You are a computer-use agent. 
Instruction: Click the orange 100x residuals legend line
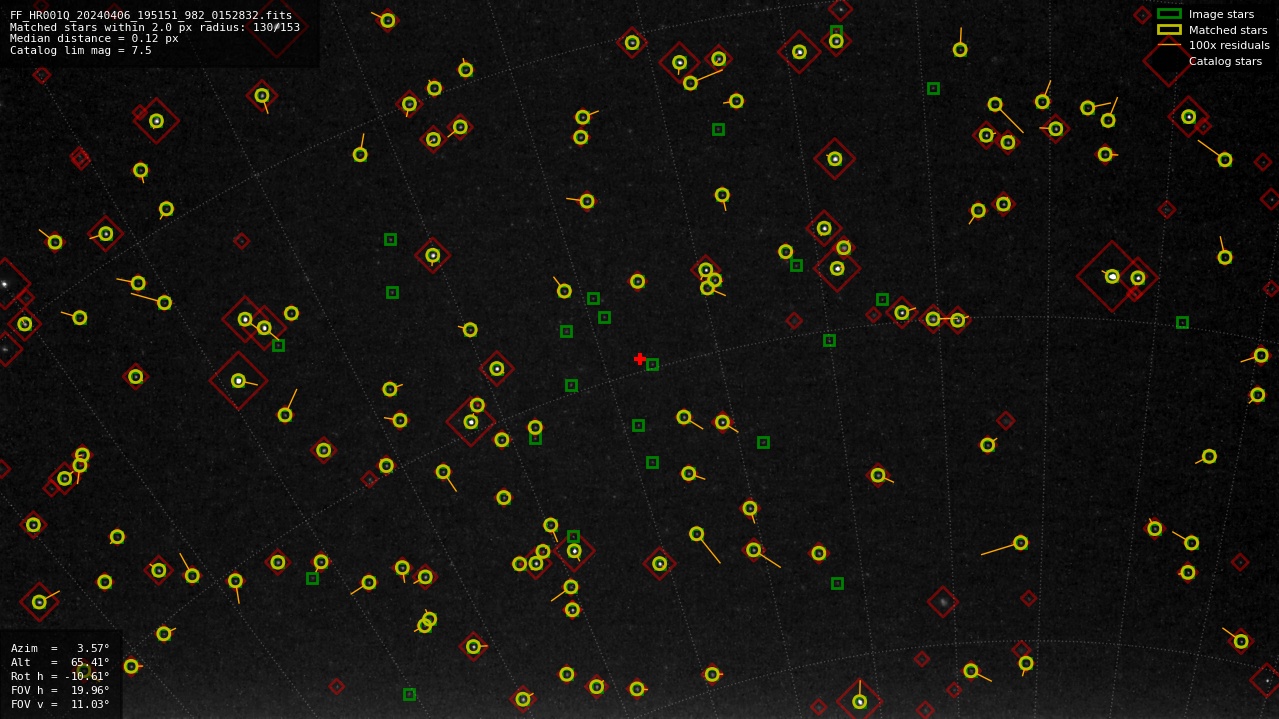coord(1169,45)
